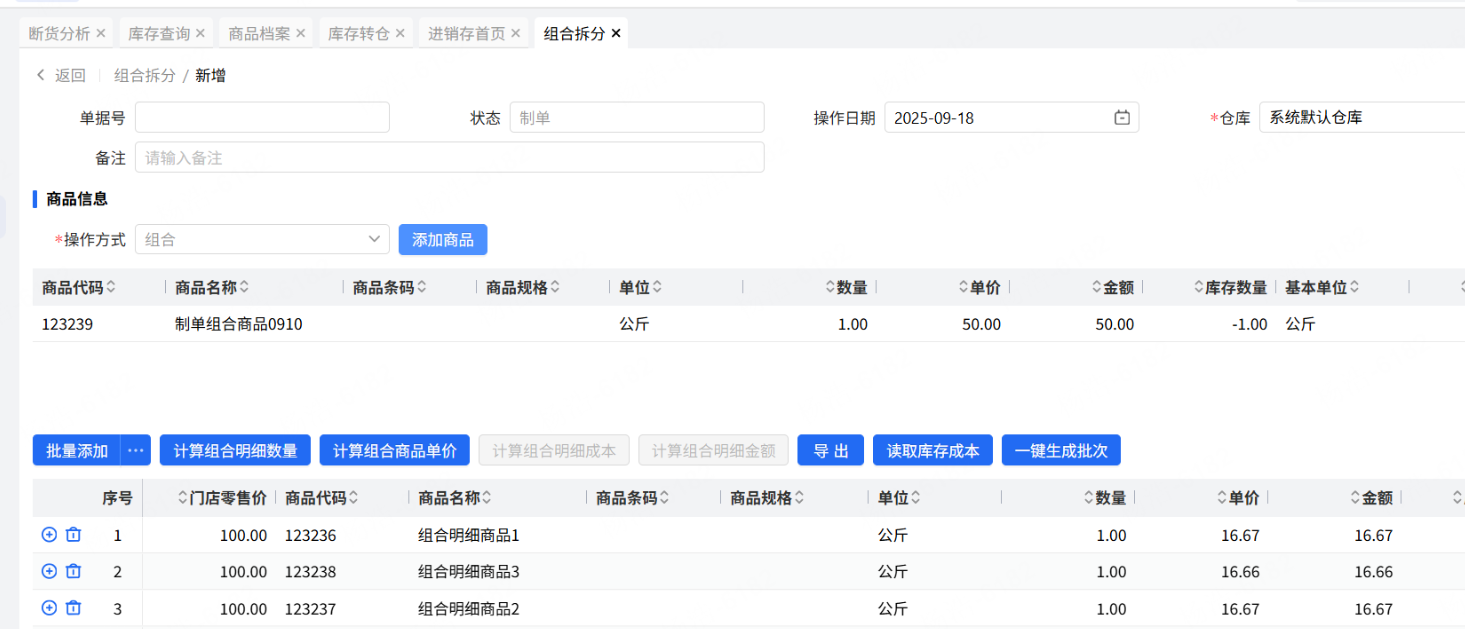Screen dimensions: 1465x629
Task: Click the 状态 field showing 制单
Action: coord(637,117)
